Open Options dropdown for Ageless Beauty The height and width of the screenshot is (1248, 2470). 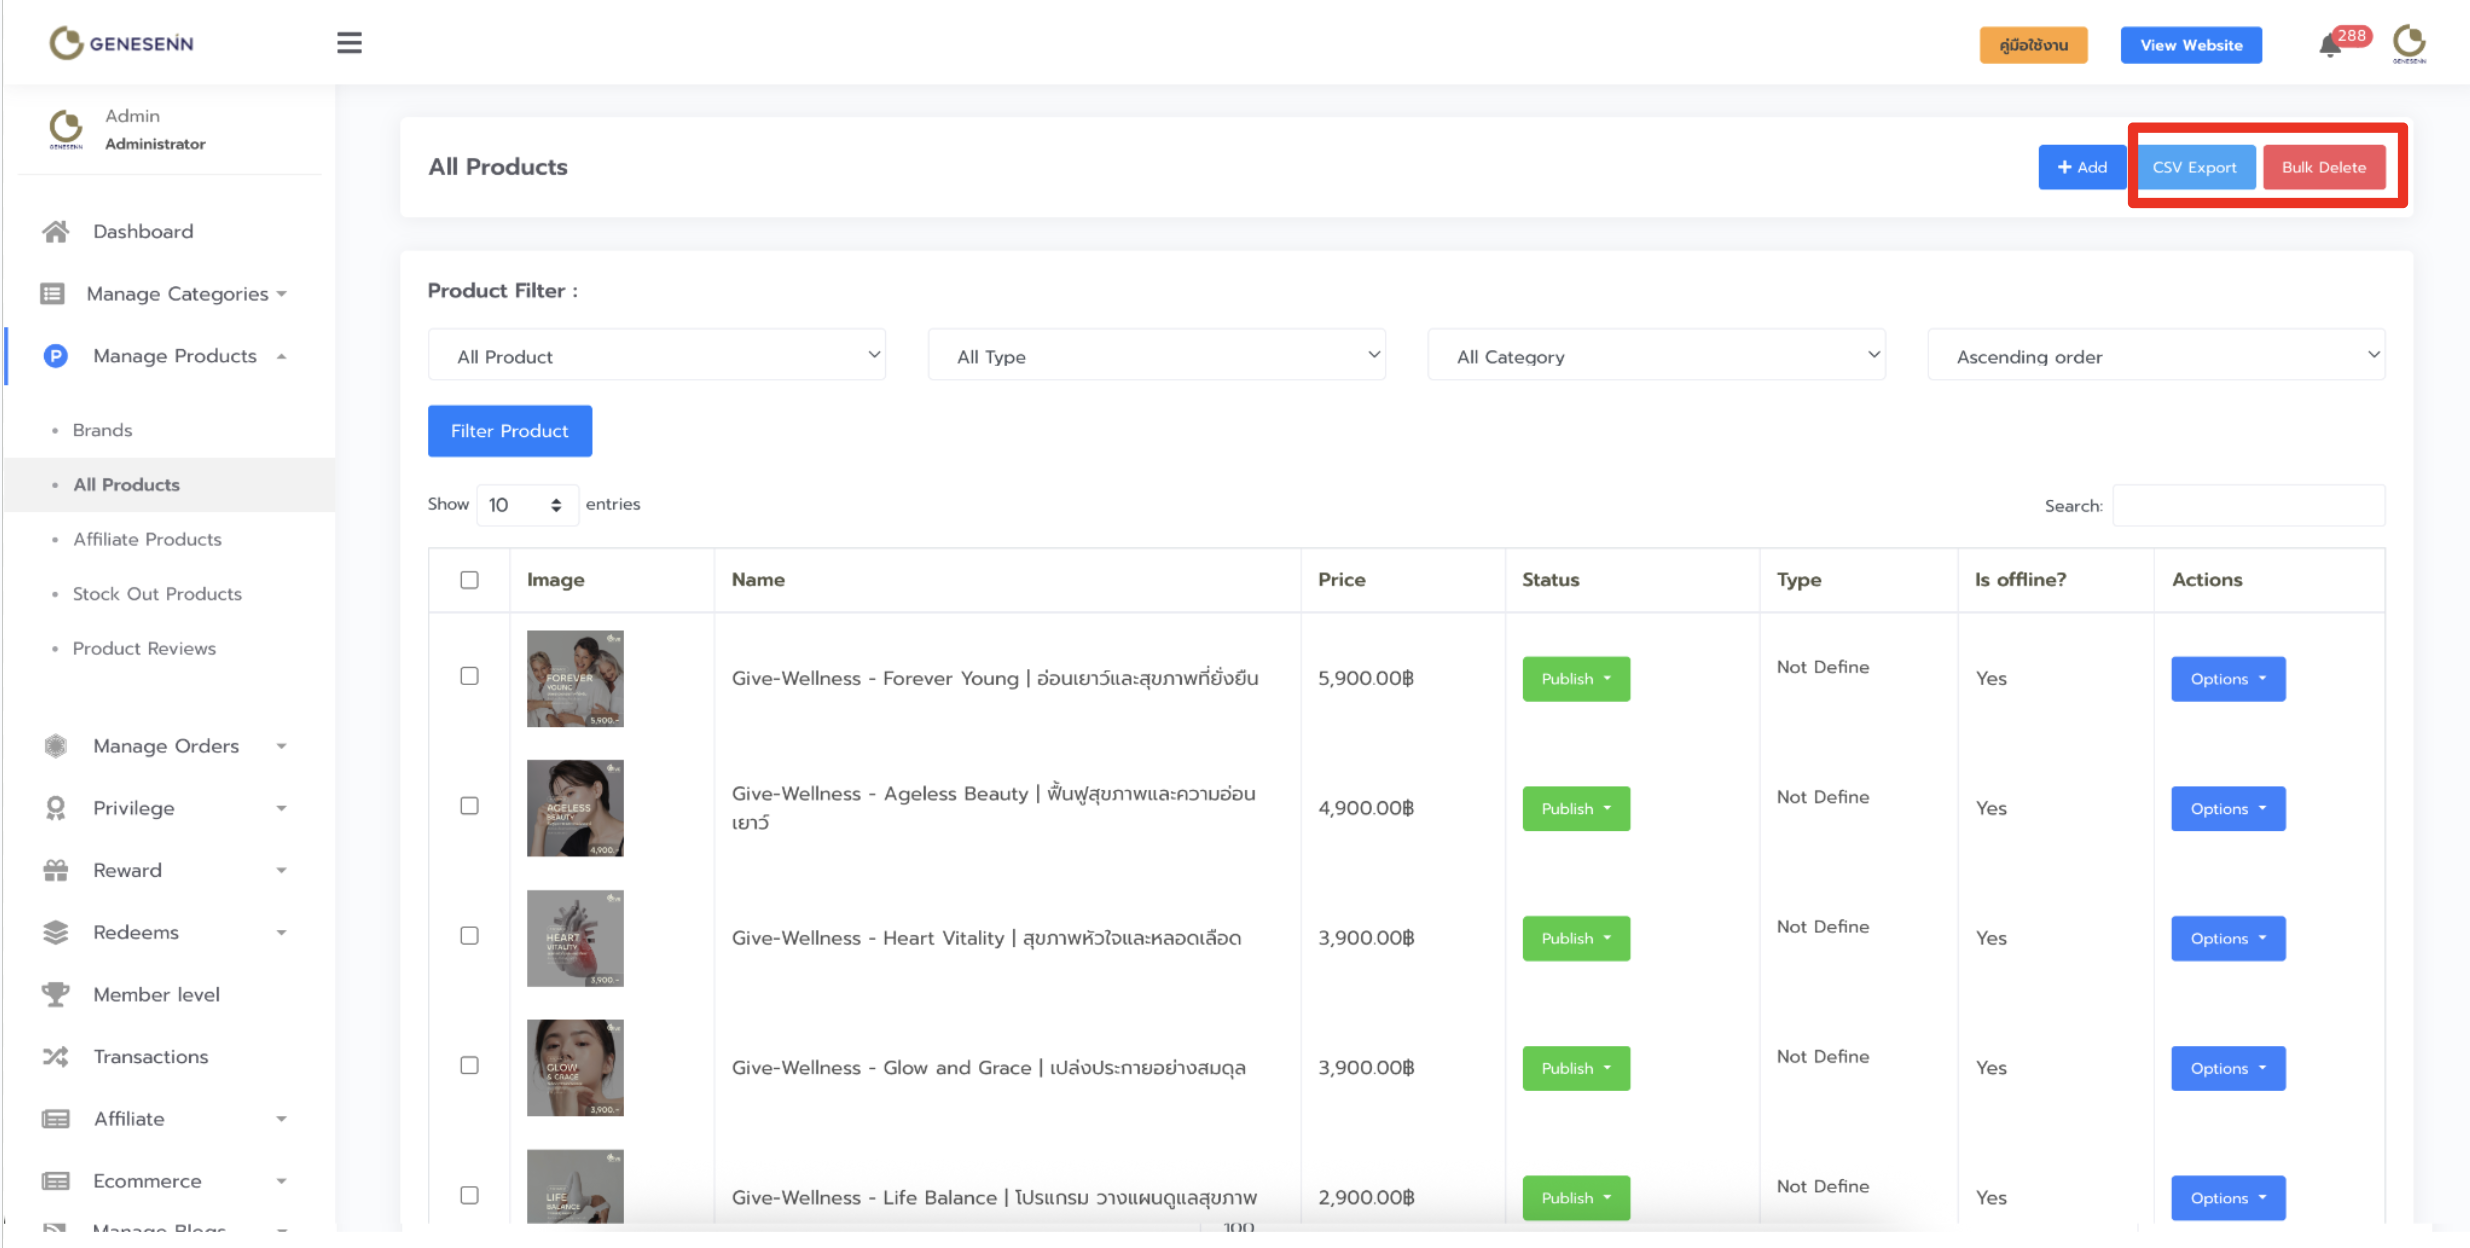(x=2227, y=808)
